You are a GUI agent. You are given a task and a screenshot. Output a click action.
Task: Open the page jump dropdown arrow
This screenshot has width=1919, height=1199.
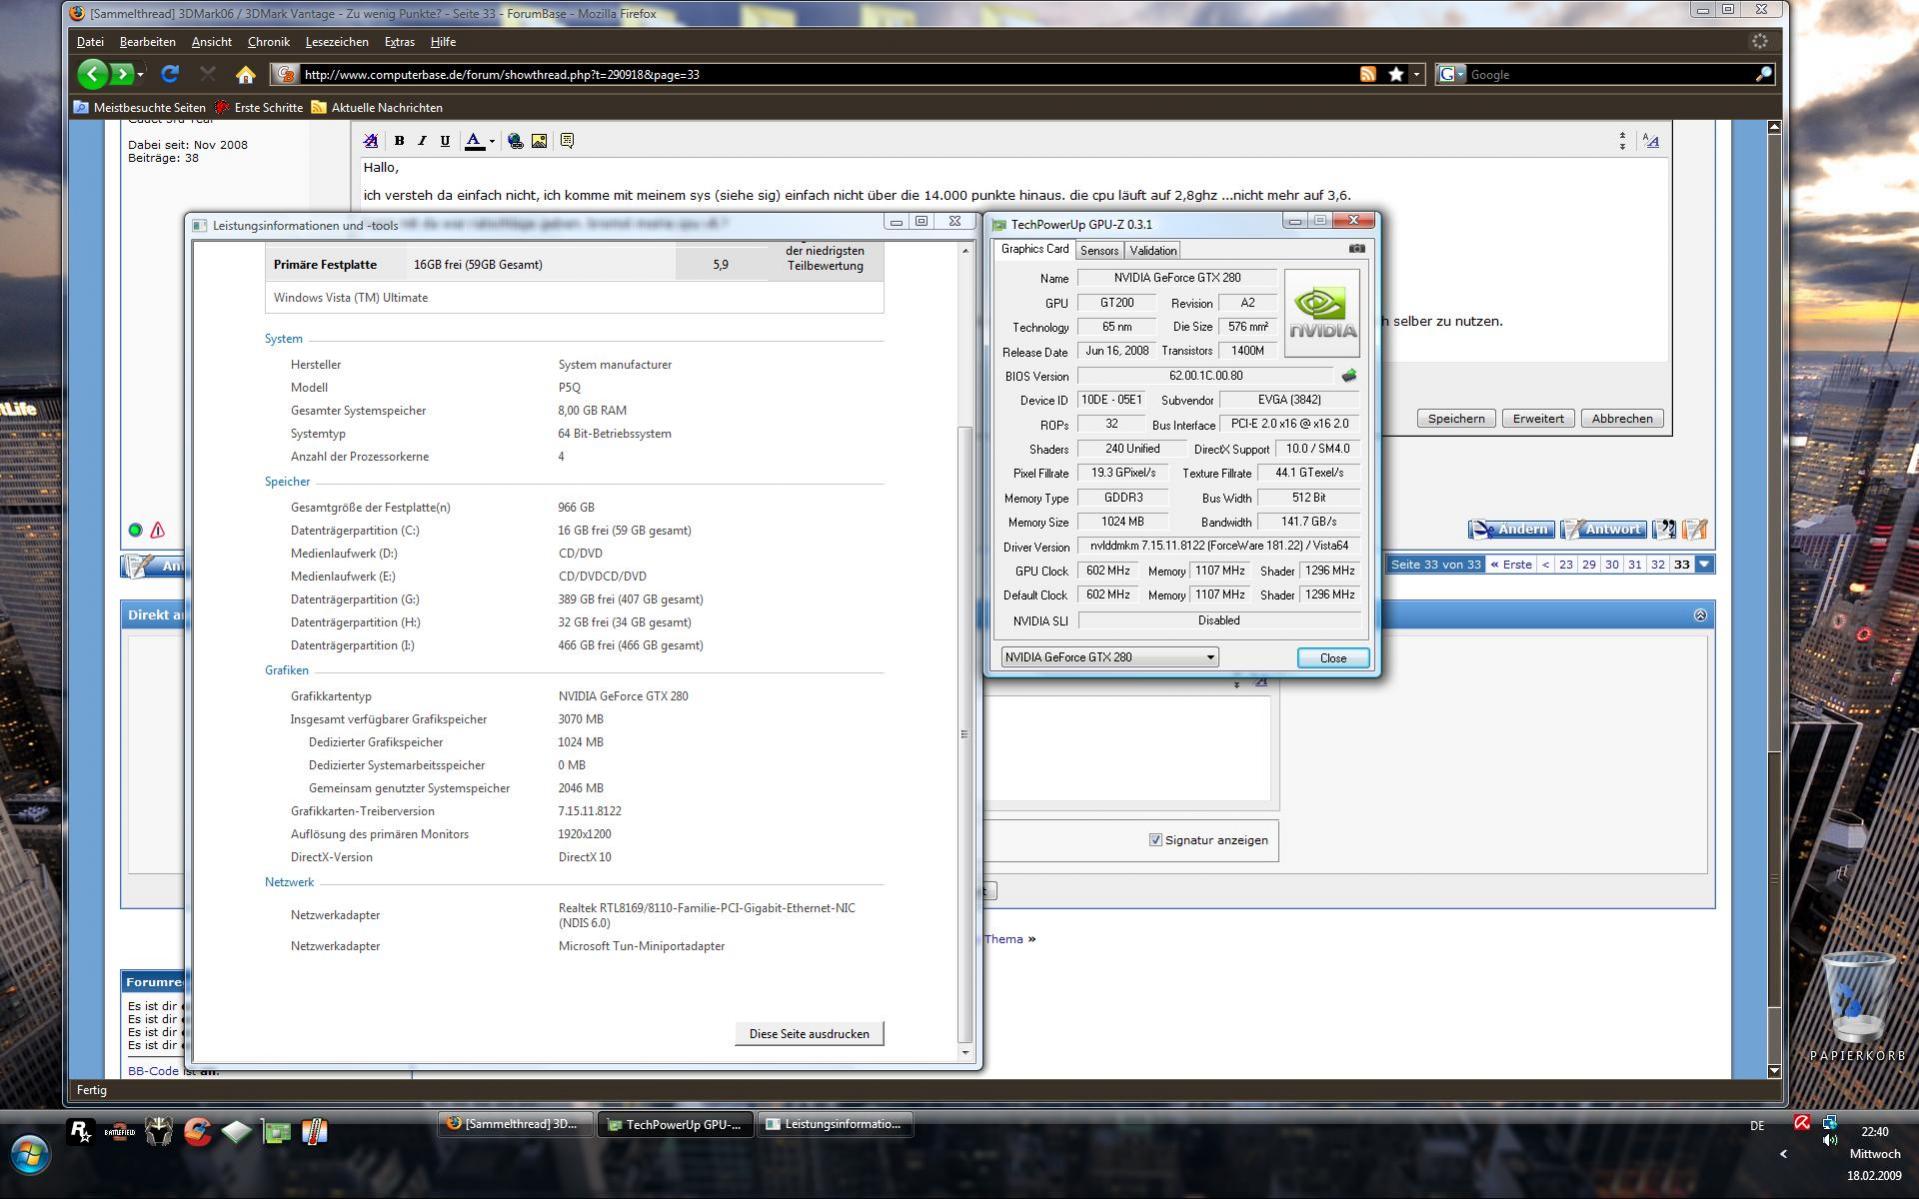click(x=1704, y=565)
